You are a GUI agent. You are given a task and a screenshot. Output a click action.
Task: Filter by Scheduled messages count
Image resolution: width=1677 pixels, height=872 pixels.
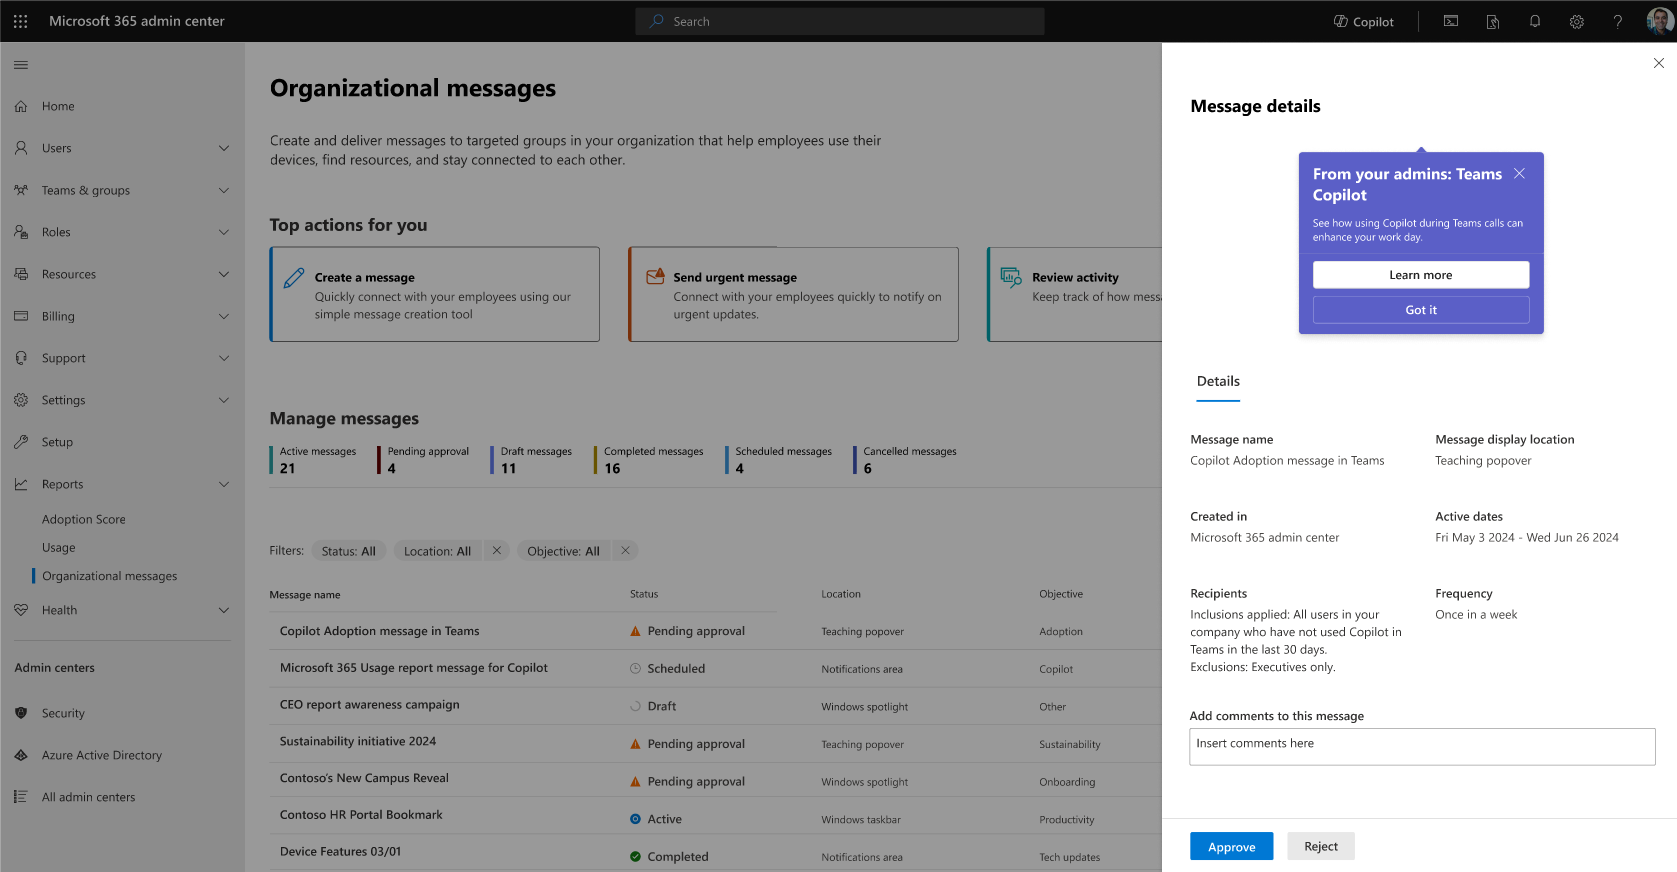pos(779,460)
